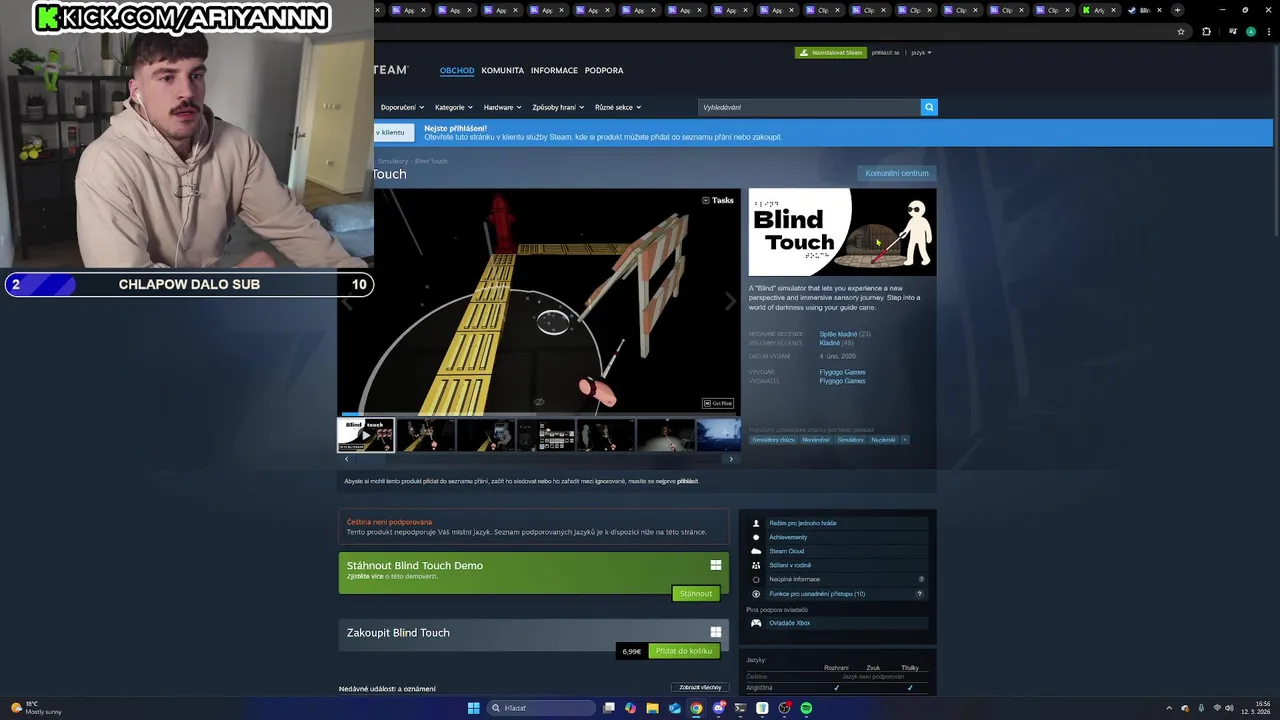Click the help icon beside Neúplné informace
The height and width of the screenshot is (720, 1280).
coord(921,579)
